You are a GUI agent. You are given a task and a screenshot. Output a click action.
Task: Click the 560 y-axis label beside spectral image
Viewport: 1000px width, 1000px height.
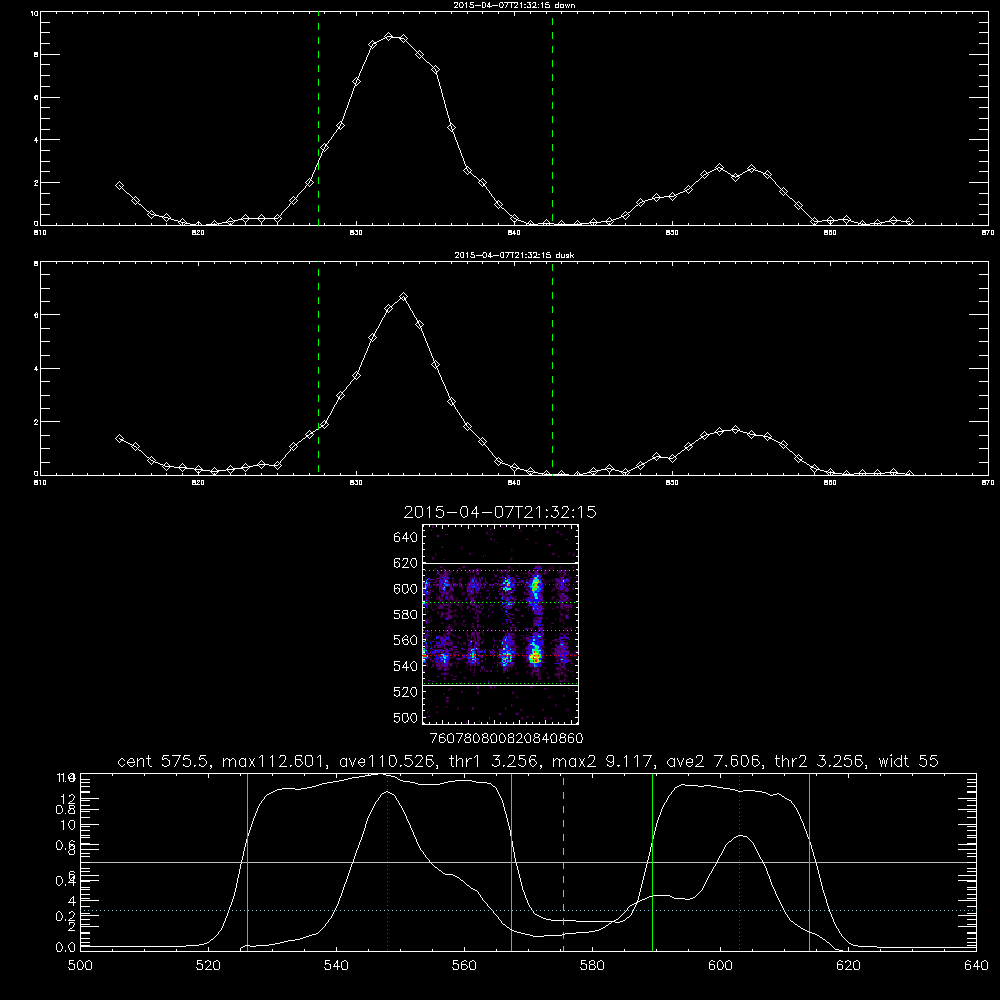[405, 640]
